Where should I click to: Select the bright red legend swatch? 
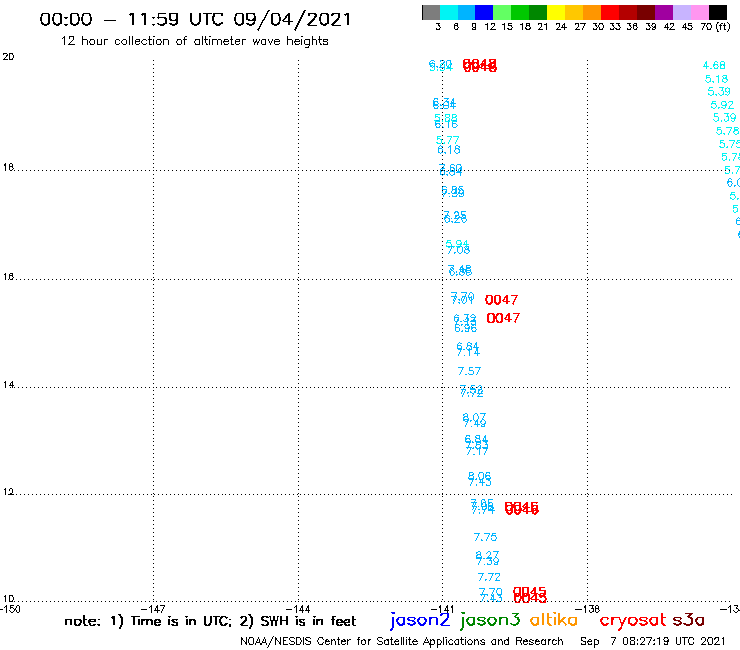(610, 12)
